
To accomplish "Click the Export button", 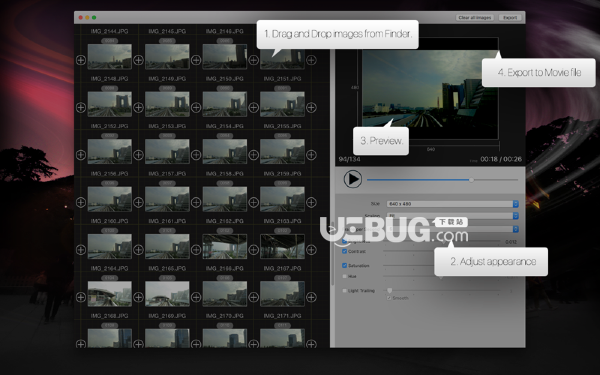I will point(510,18).
